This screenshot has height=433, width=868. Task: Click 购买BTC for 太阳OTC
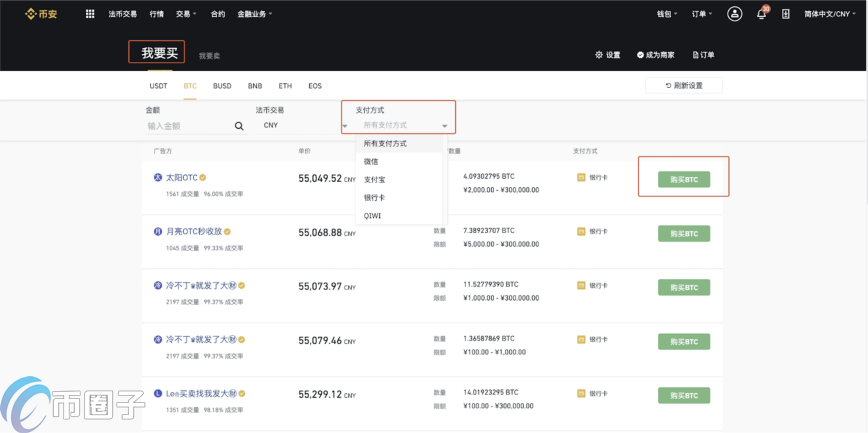click(x=684, y=179)
